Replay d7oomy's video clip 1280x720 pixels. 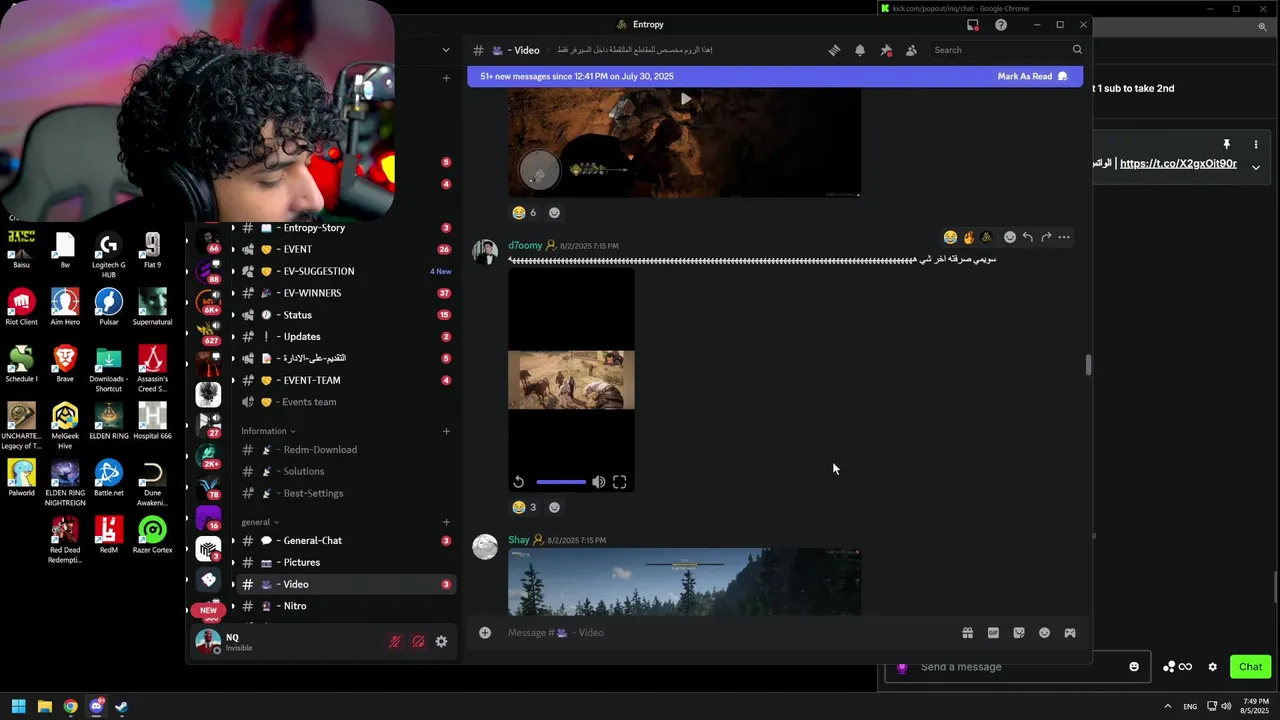pos(519,482)
